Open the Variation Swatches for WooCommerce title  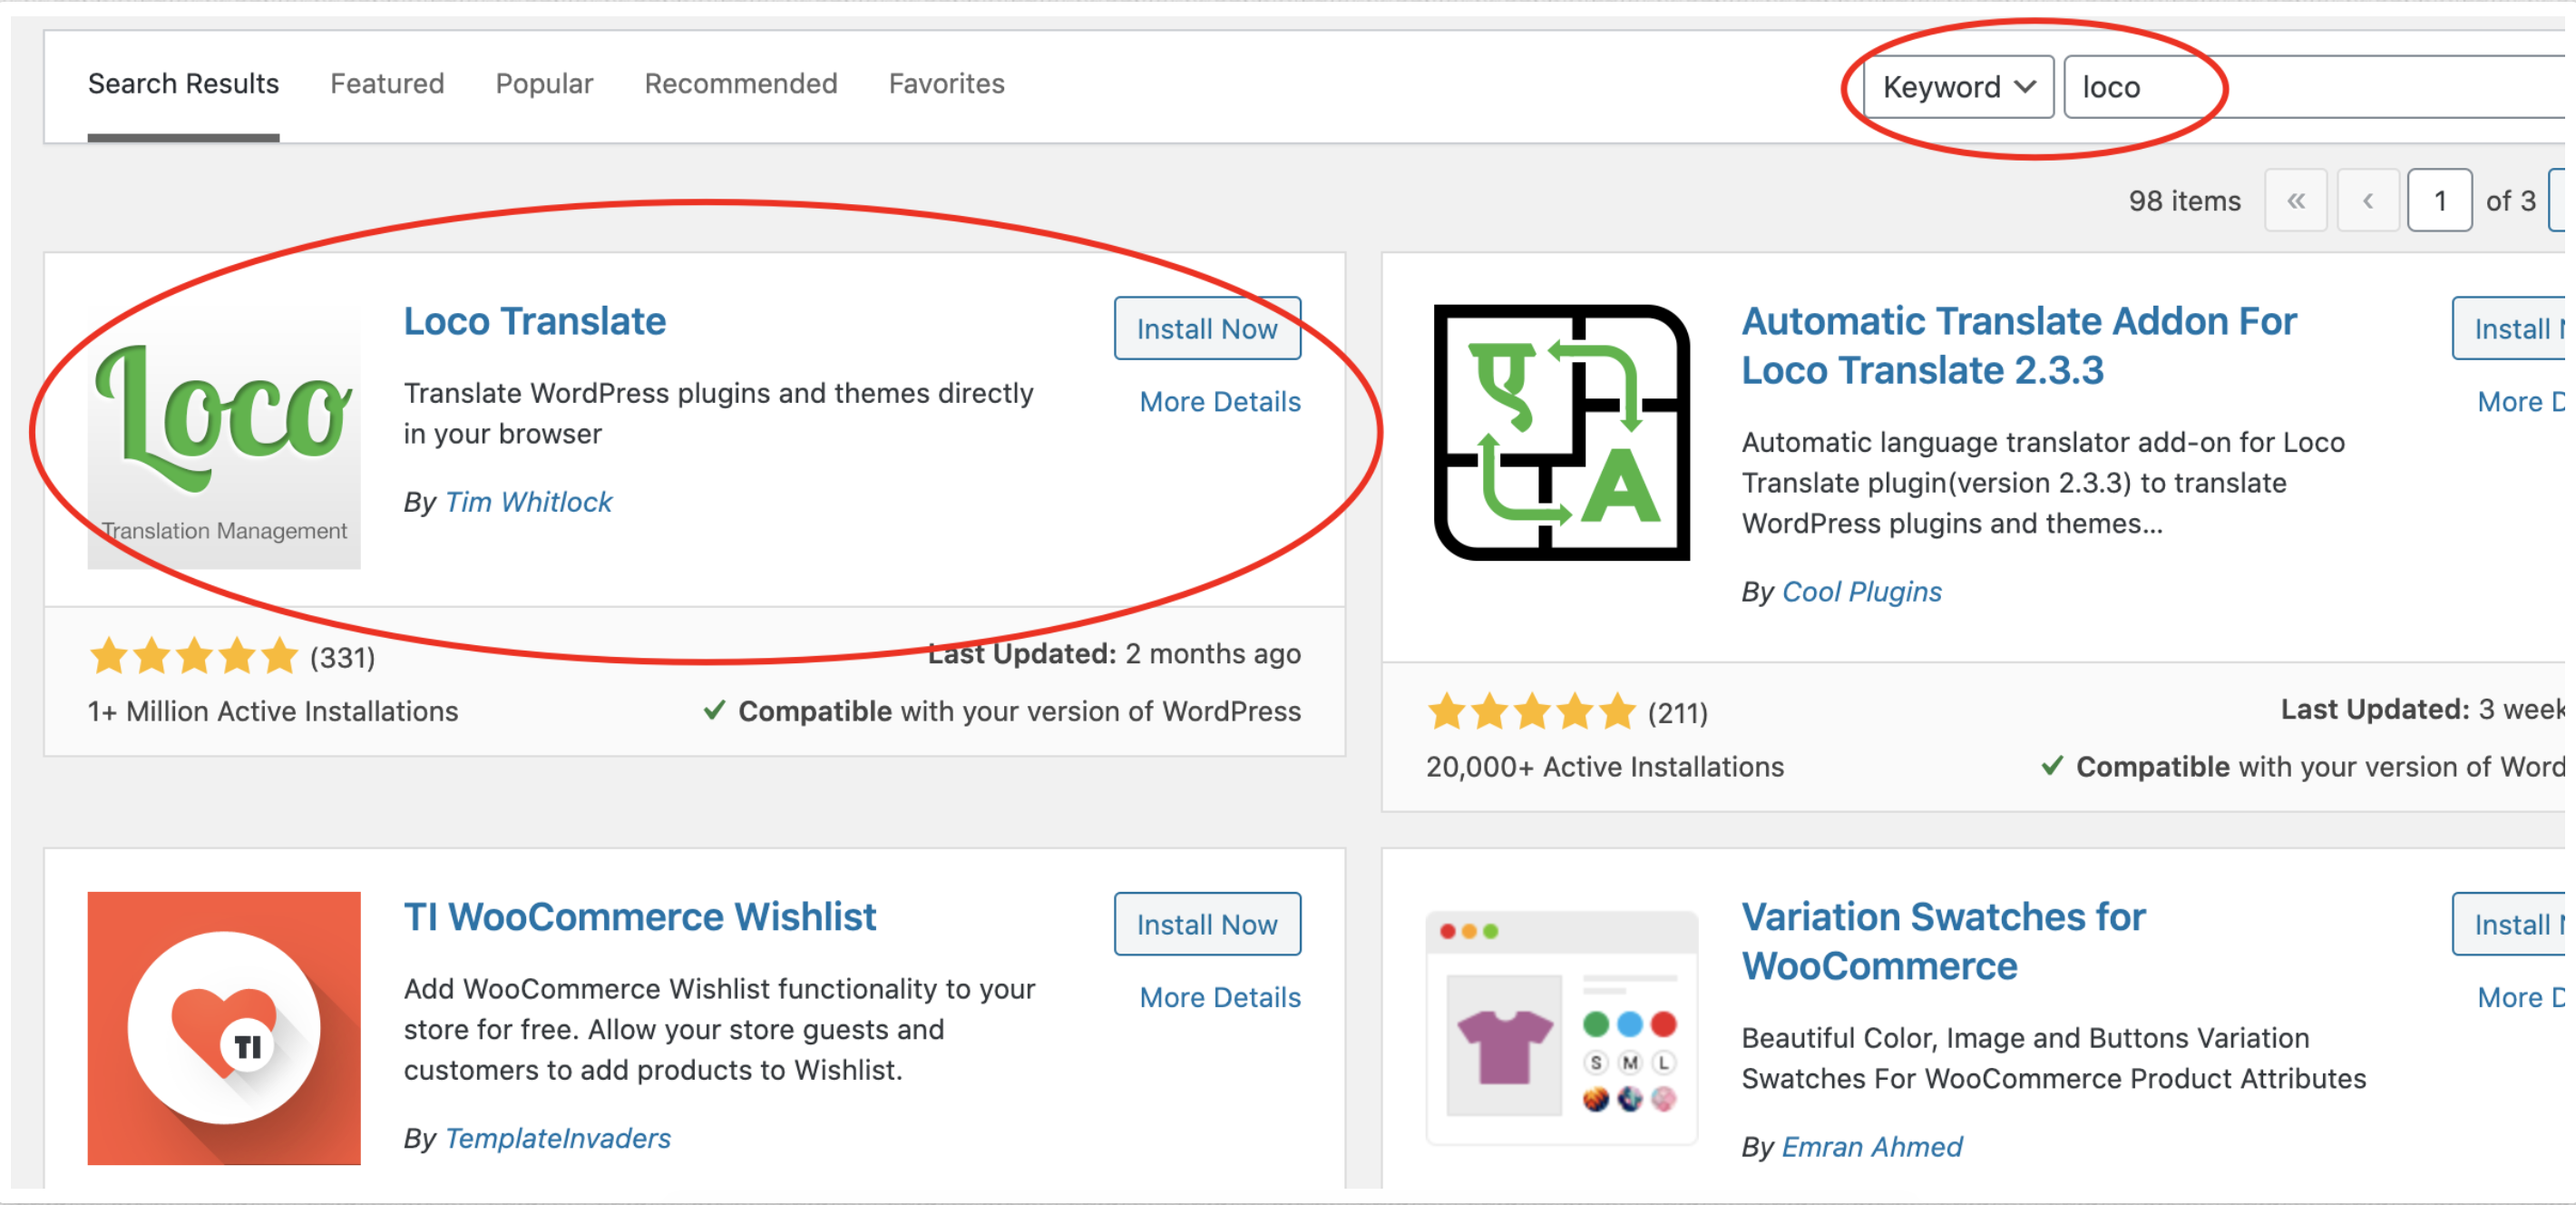[x=1943, y=941]
